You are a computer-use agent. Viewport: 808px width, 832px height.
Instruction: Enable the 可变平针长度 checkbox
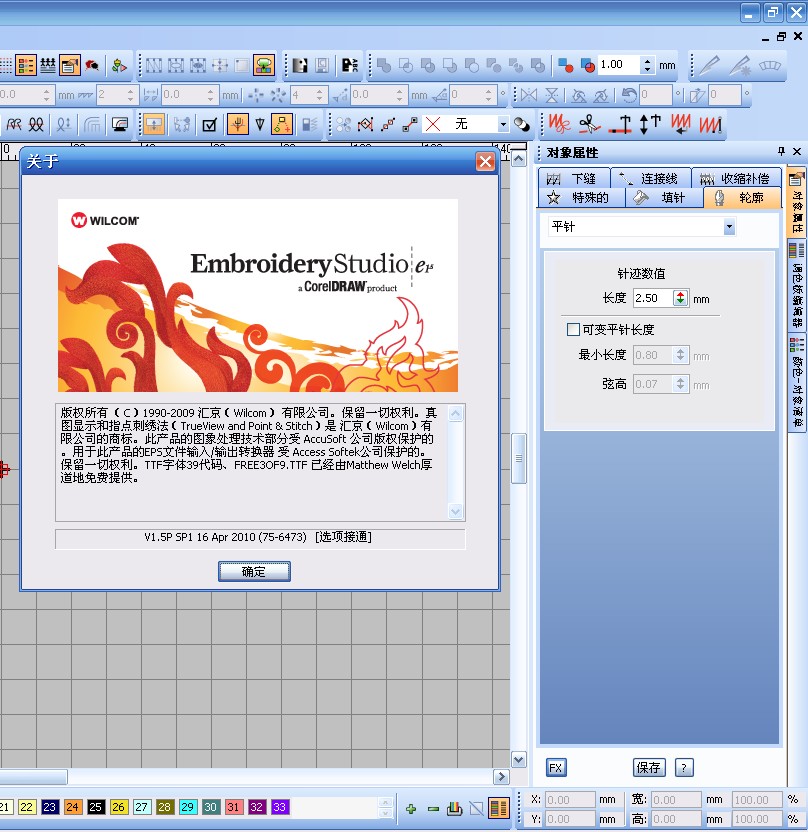[573, 330]
